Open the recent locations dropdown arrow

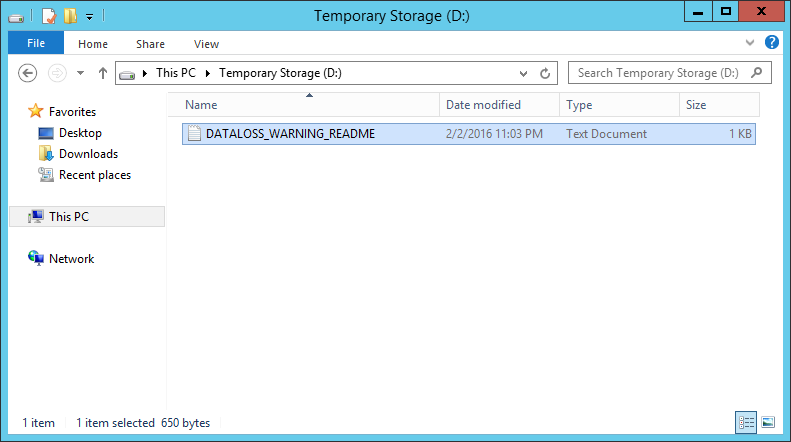80,73
